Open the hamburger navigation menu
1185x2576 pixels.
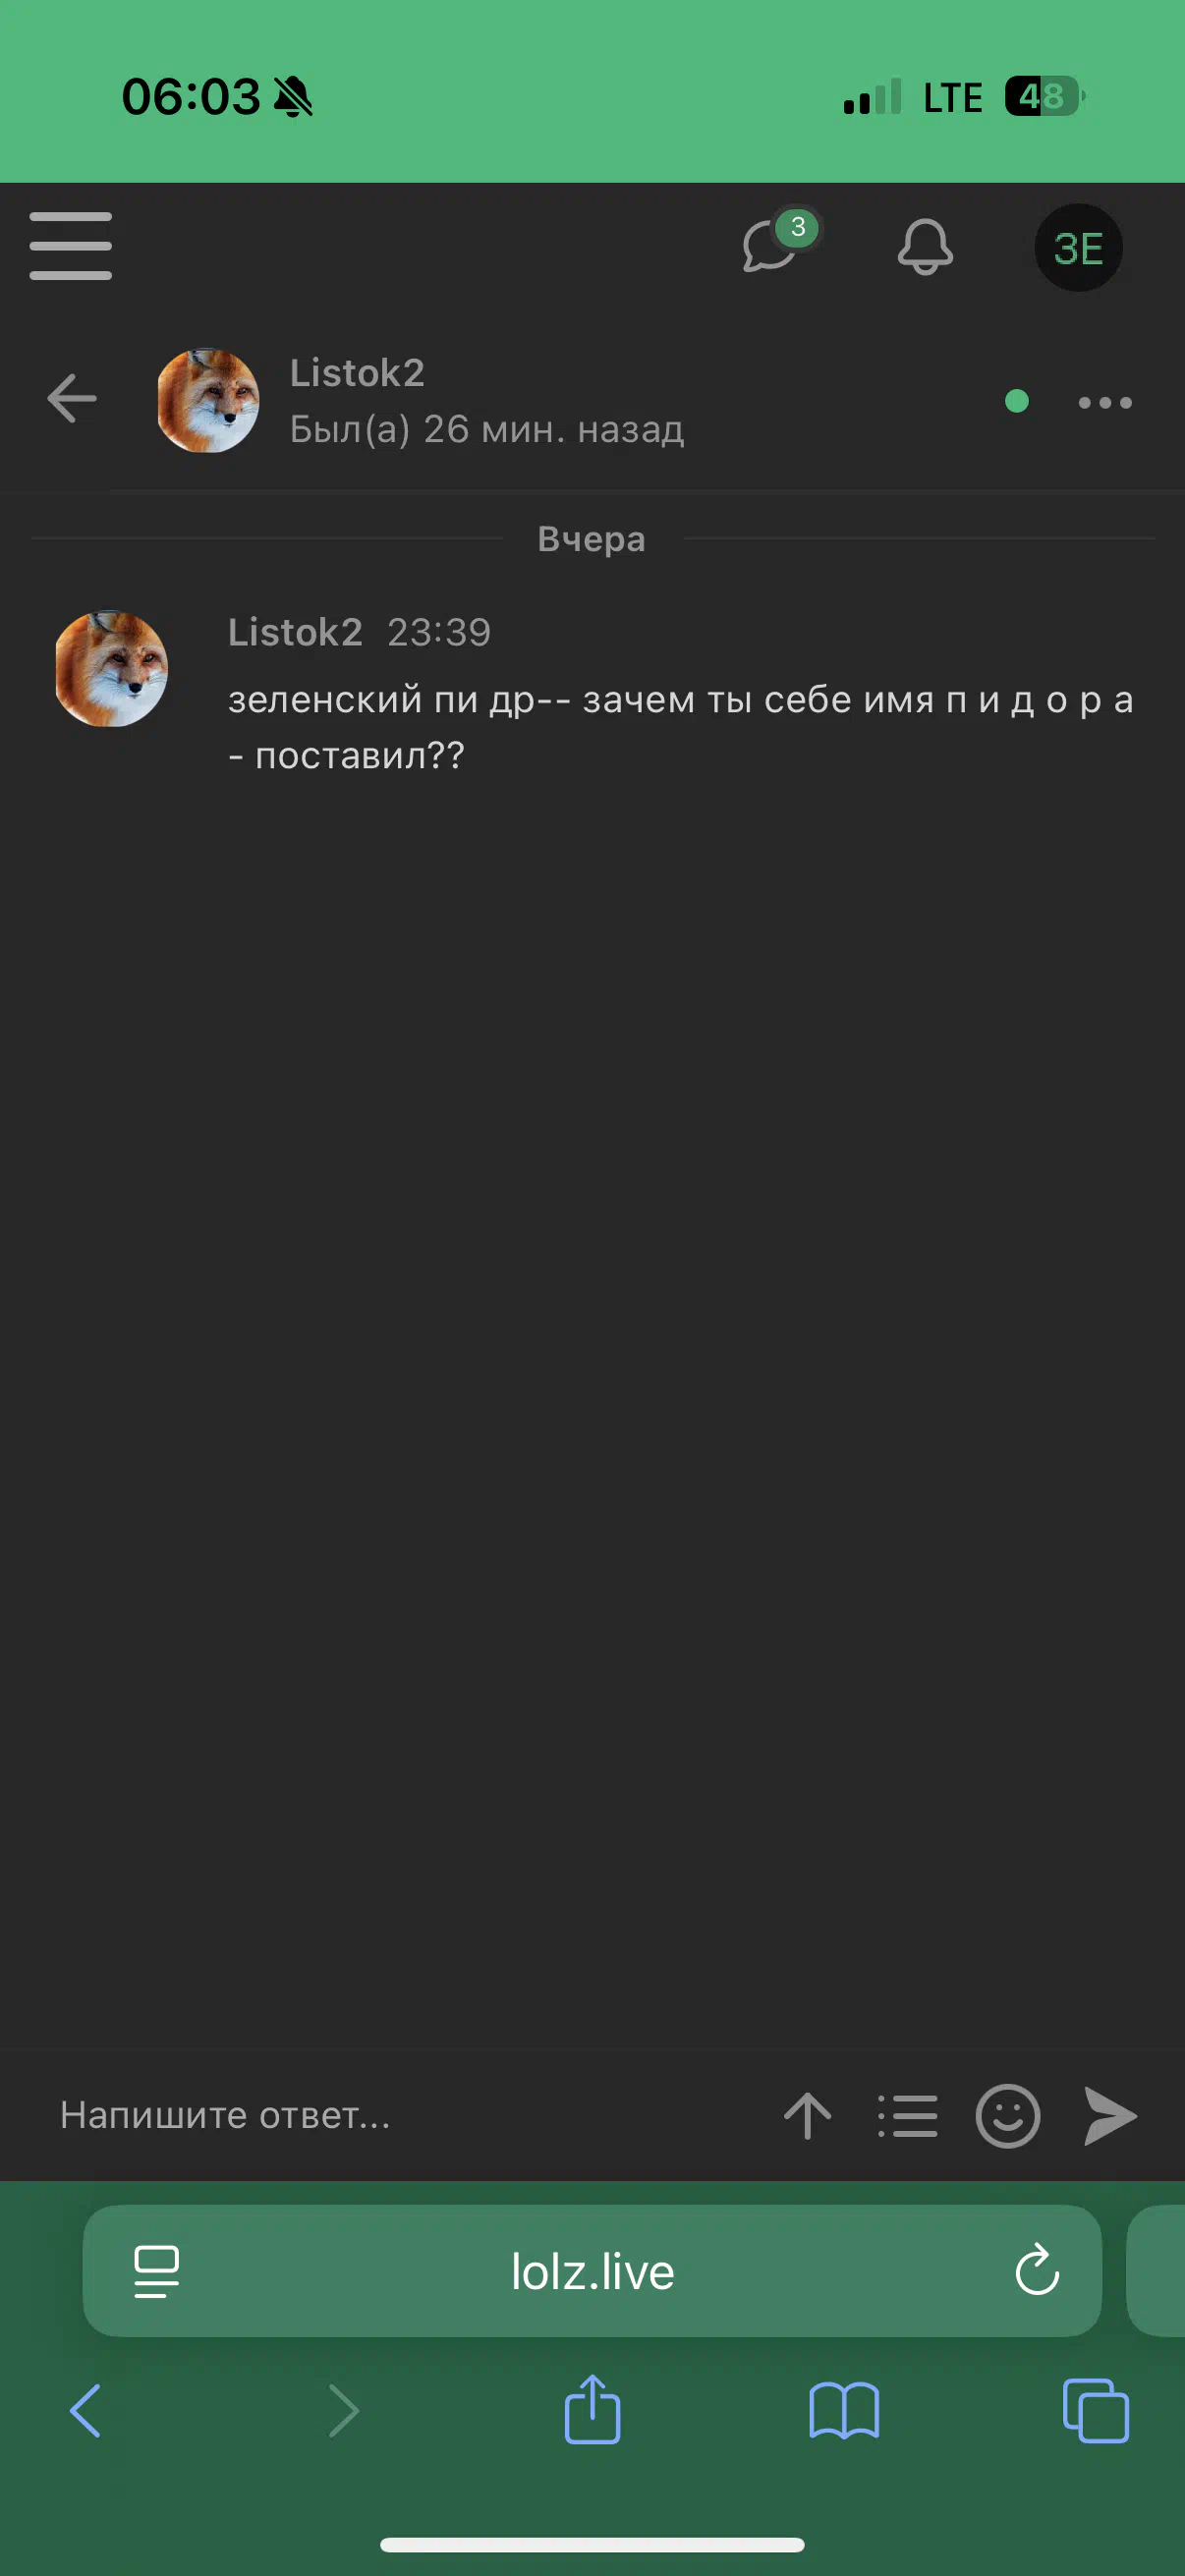[x=70, y=246]
